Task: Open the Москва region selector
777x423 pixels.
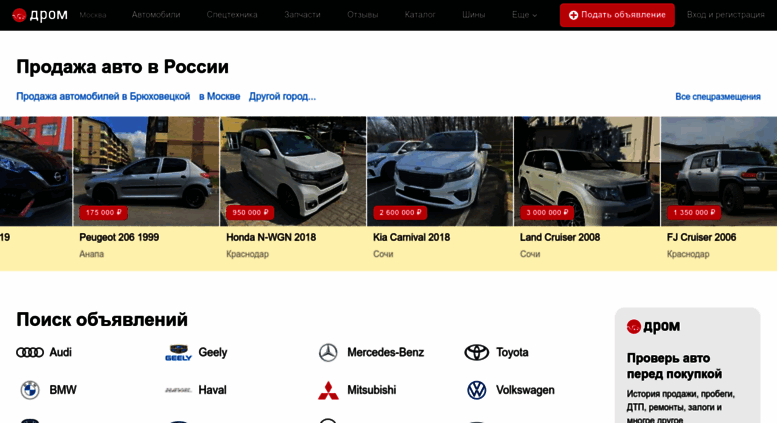Action: pos(93,15)
